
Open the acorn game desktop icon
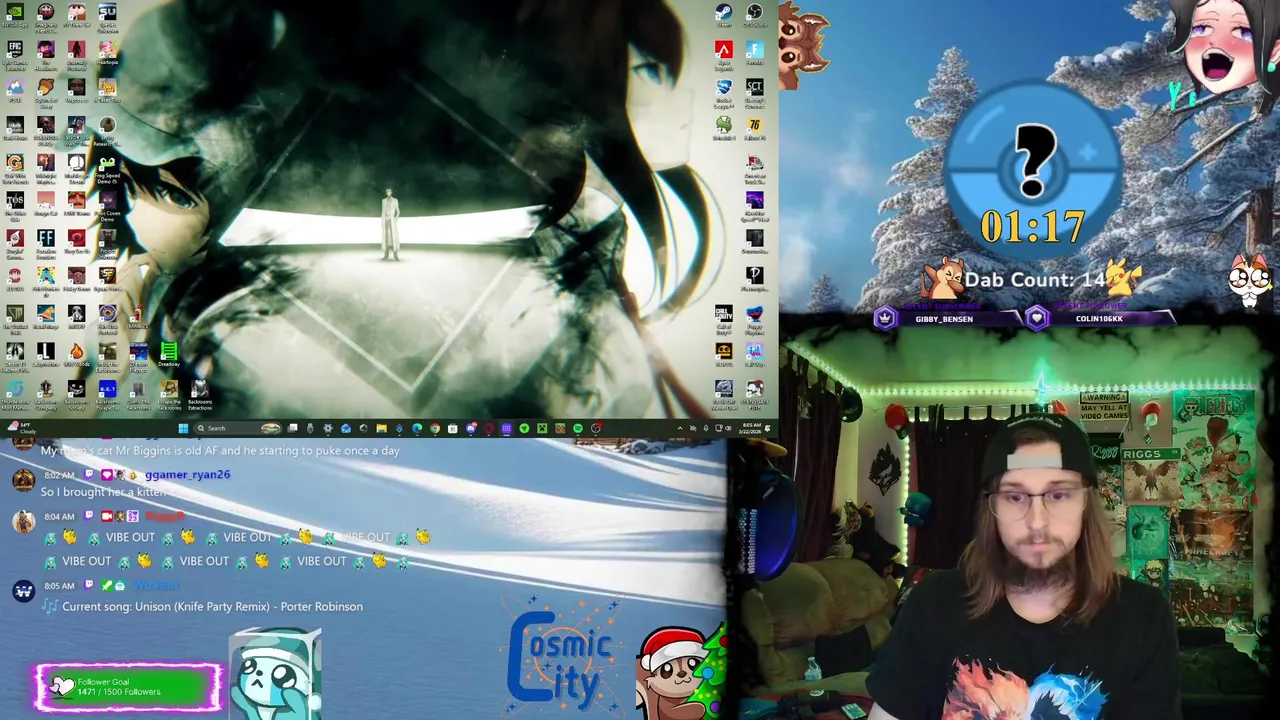pyautogui.click(x=46, y=90)
